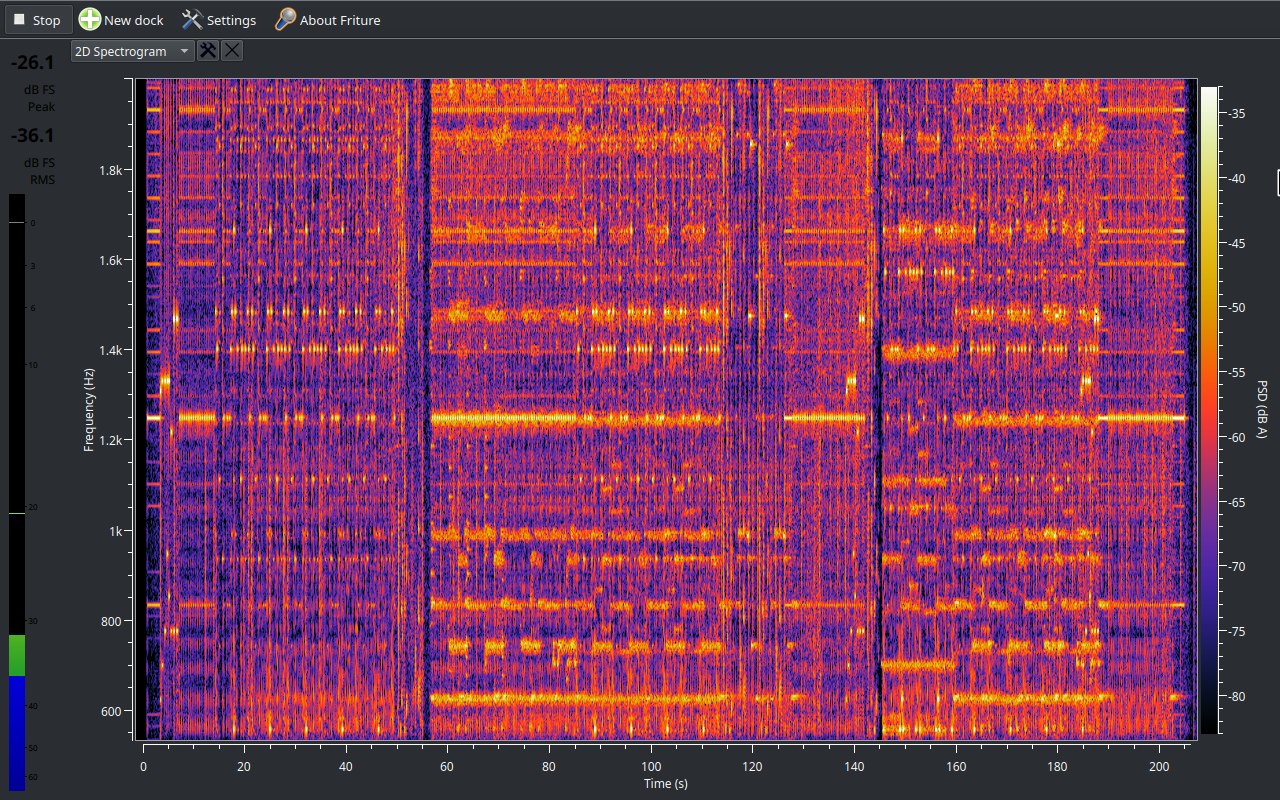Image resolution: width=1280 pixels, height=800 pixels.
Task: Click the New dock text label
Action: 133,20
